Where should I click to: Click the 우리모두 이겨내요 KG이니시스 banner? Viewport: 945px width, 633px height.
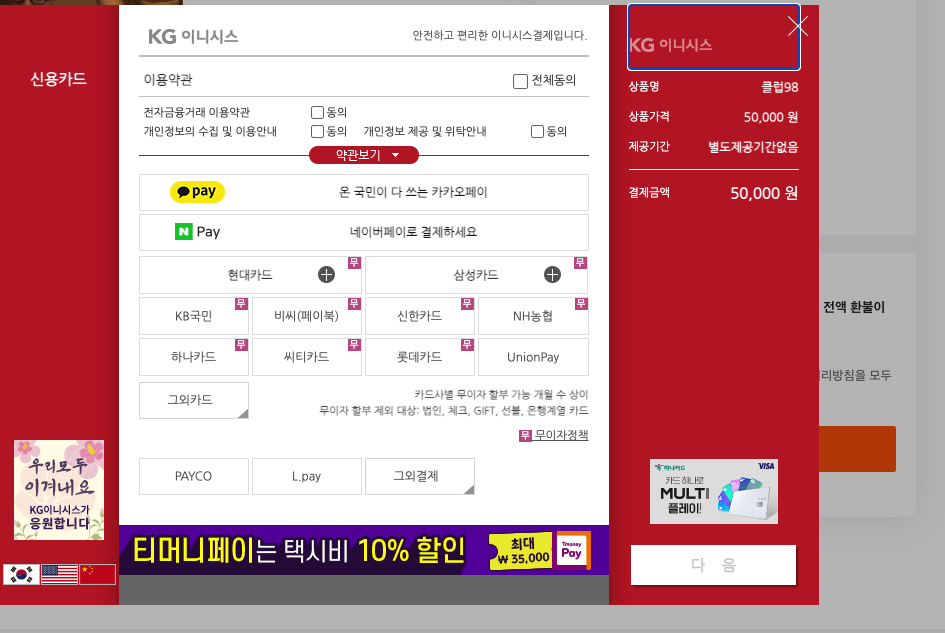click(59, 490)
